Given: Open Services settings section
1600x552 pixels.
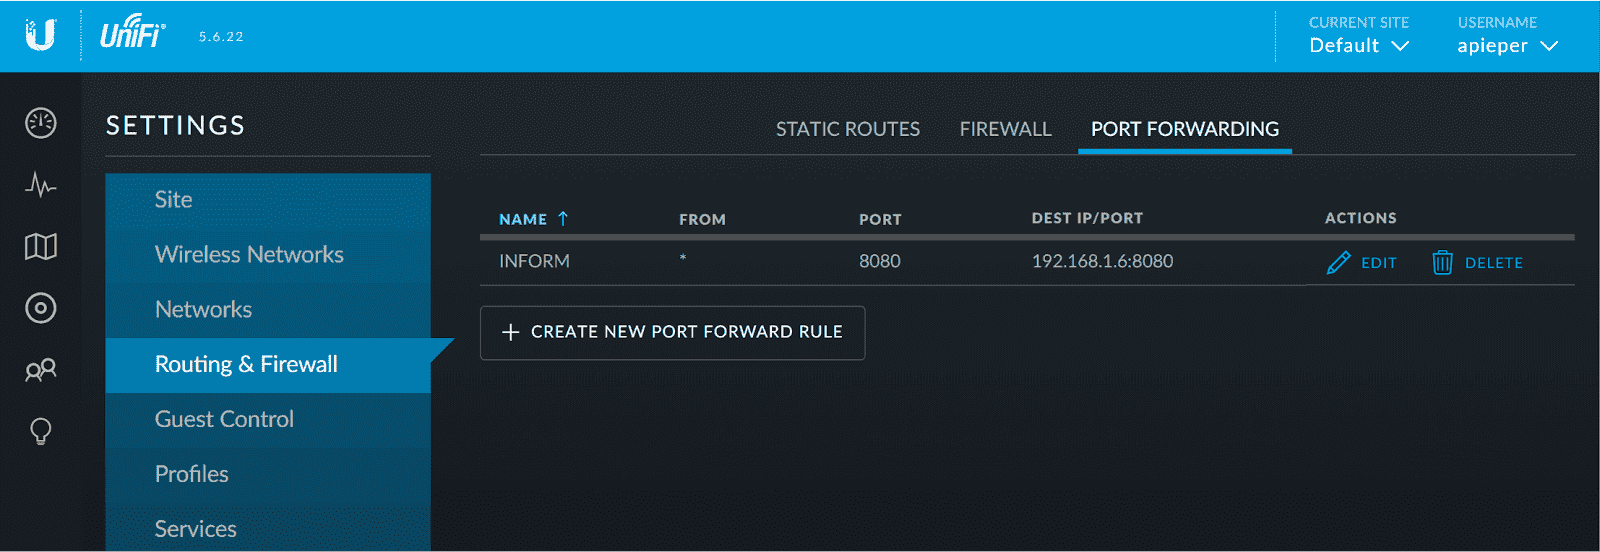Looking at the screenshot, I should click(x=268, y=527).
